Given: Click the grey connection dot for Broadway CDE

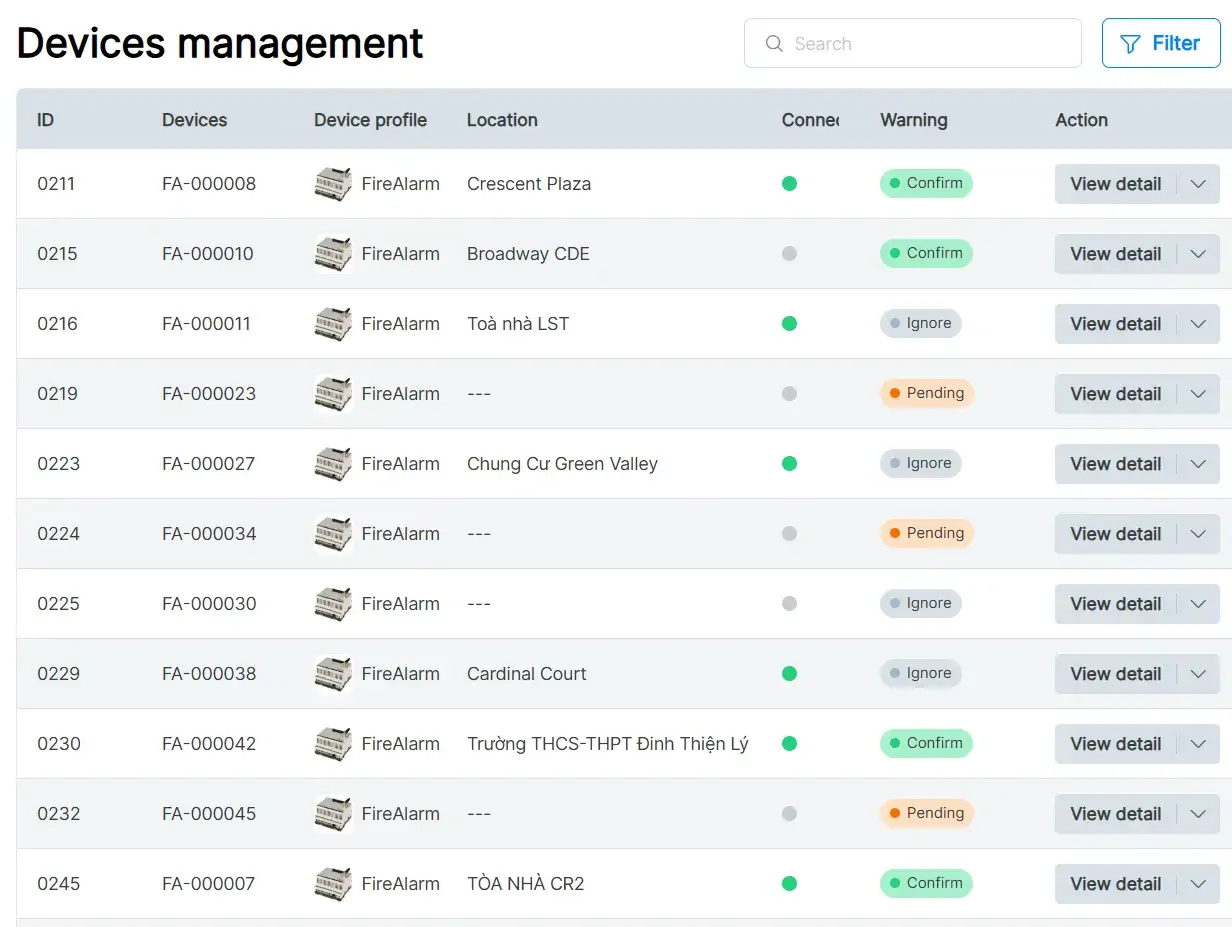Looking at the screenshot, I should click(x=789, y=254).
